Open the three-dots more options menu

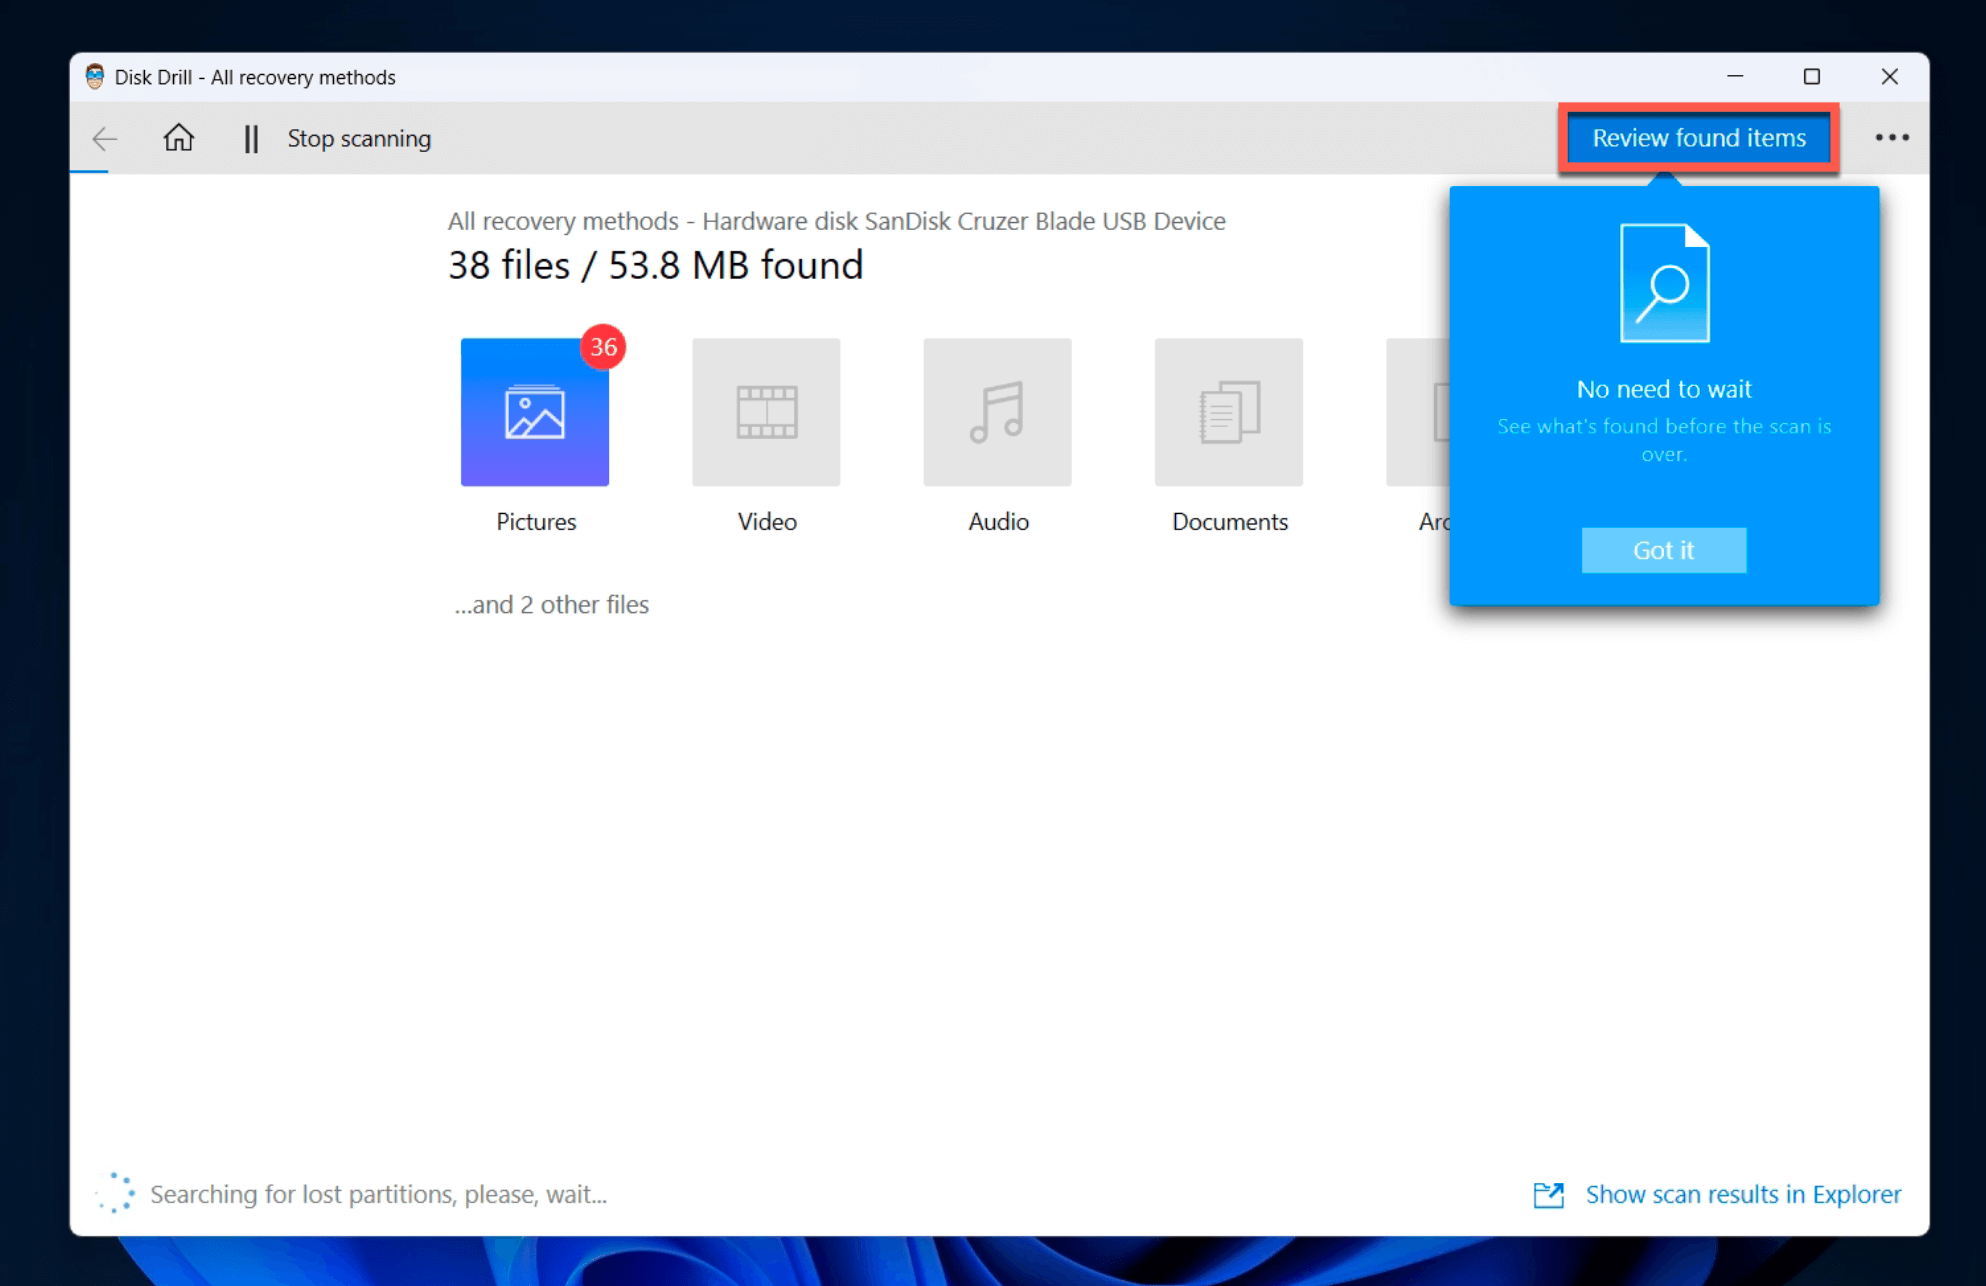tap(1891, 138)
